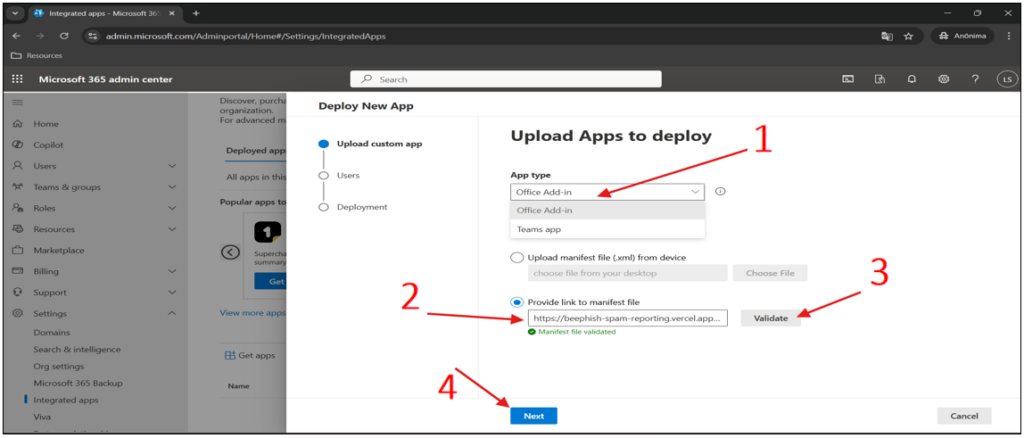Viewport: 1024px width, 438px height.
Task: Open the App type dropdown
Action: click(607, 192)
